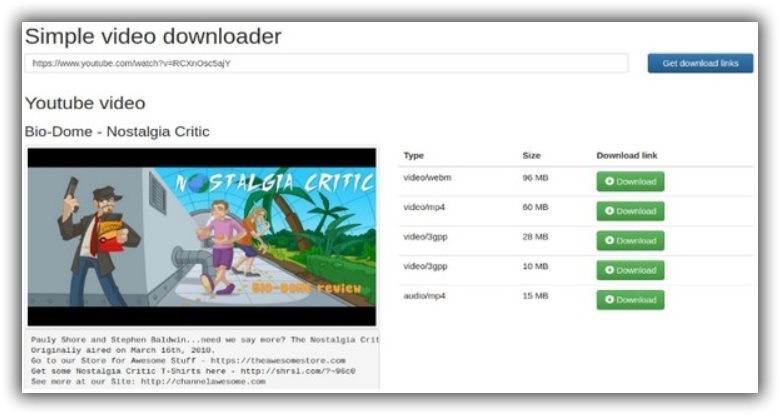Click the '96 MB' size value
This screenshot has width=780, height=415.
pos(535,178)
